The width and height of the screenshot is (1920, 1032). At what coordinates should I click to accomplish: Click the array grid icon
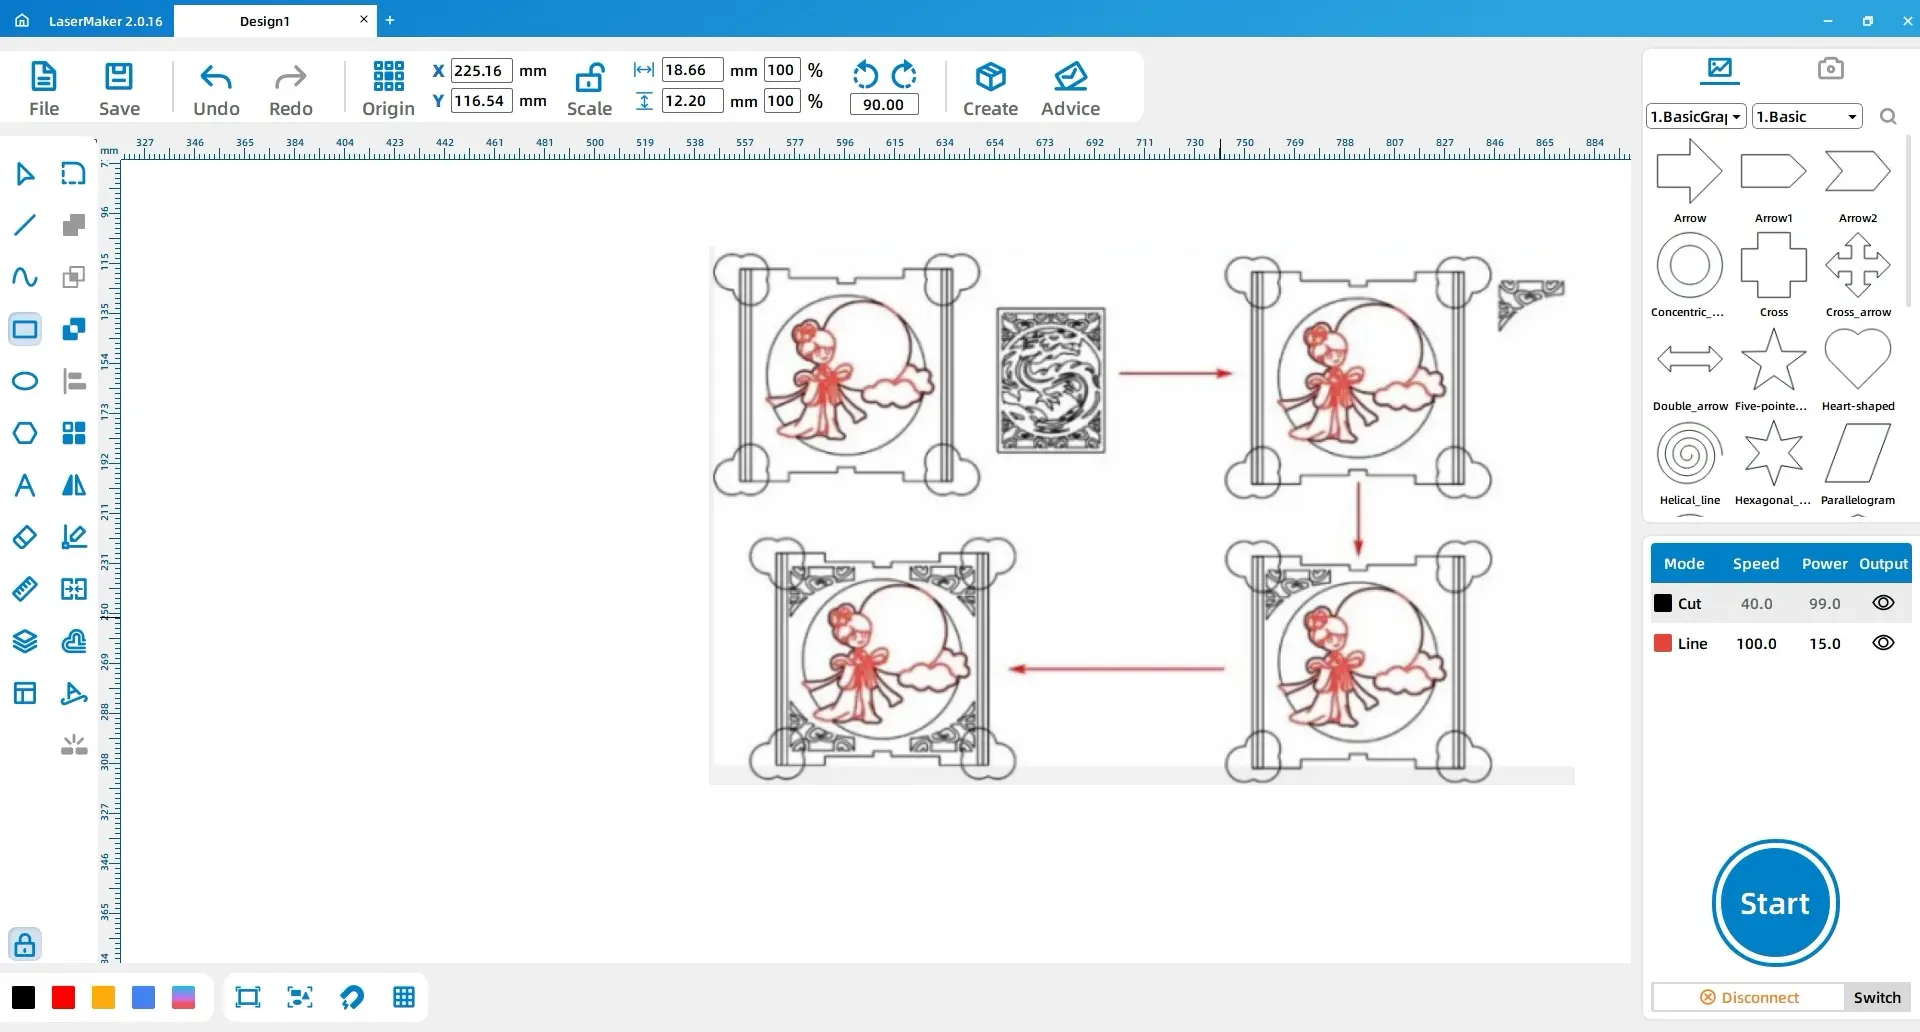pyautogui.click(x=74, y=433)
